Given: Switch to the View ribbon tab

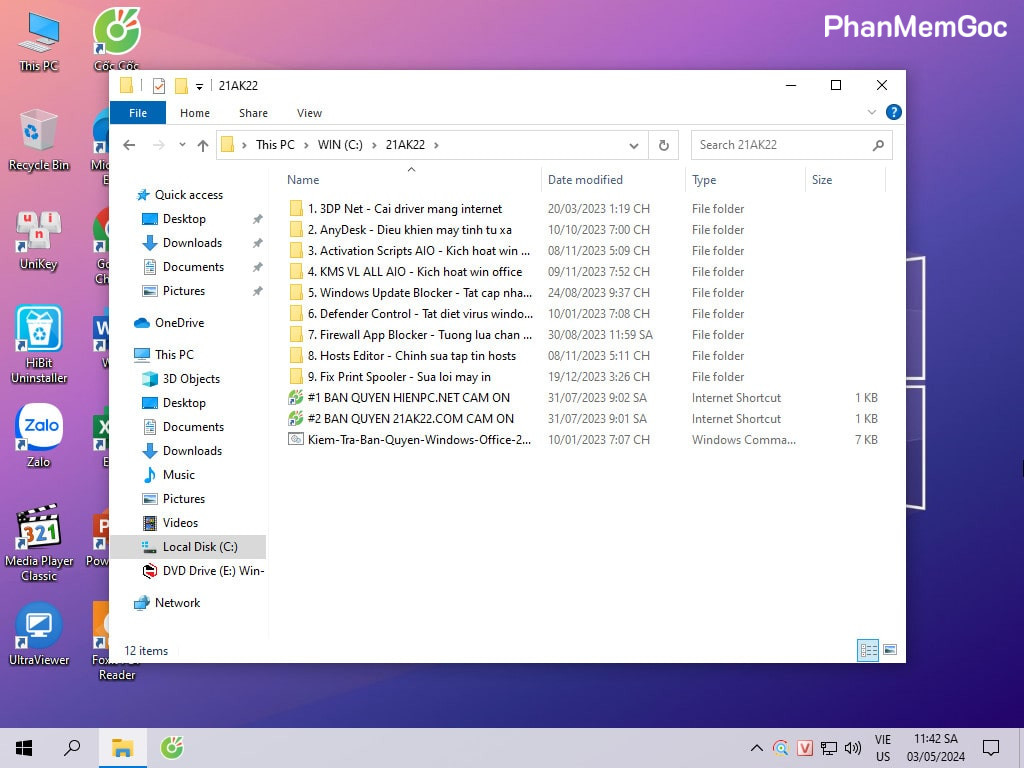Looking at the screenshot, I should point(309,113).
